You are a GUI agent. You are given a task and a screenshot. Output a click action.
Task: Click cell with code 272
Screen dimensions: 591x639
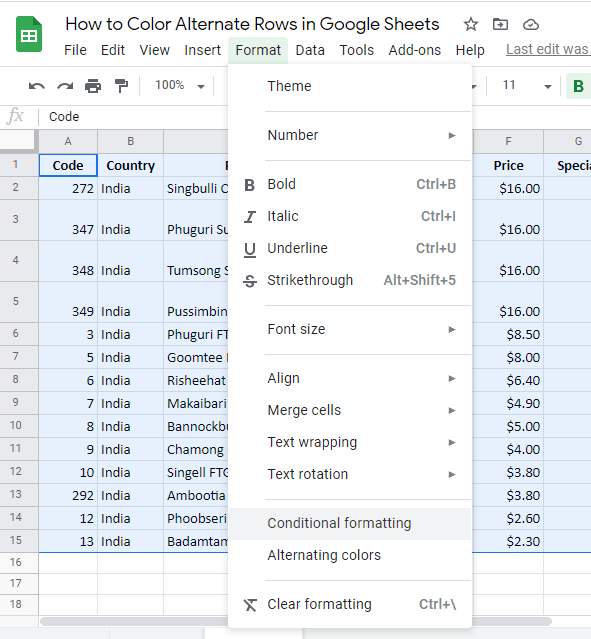click(x=68, y=188)
